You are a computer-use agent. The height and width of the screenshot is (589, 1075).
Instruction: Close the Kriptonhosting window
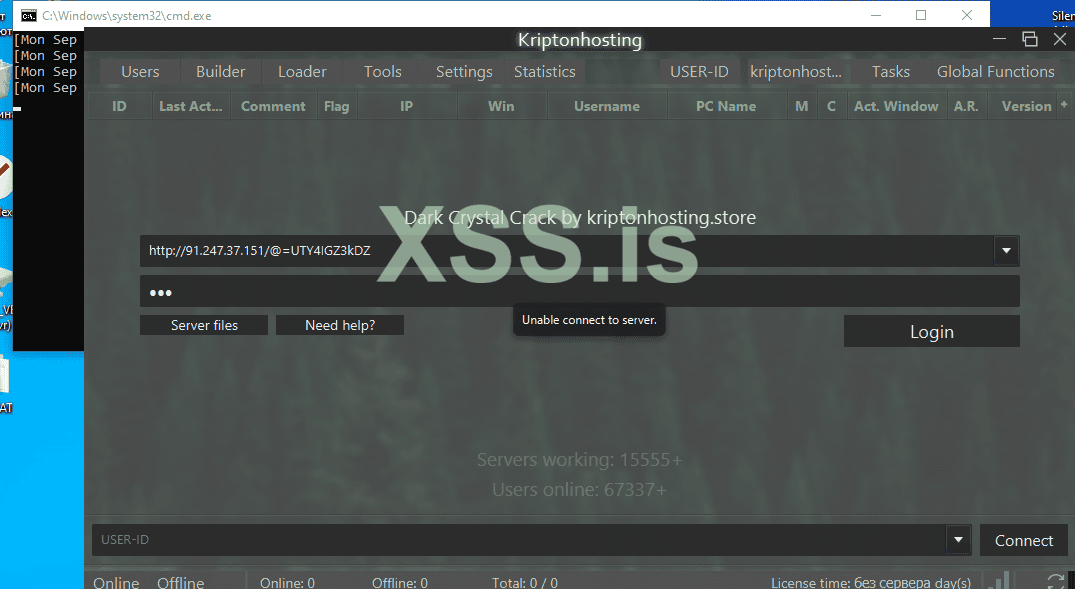tap(1059, 39)
